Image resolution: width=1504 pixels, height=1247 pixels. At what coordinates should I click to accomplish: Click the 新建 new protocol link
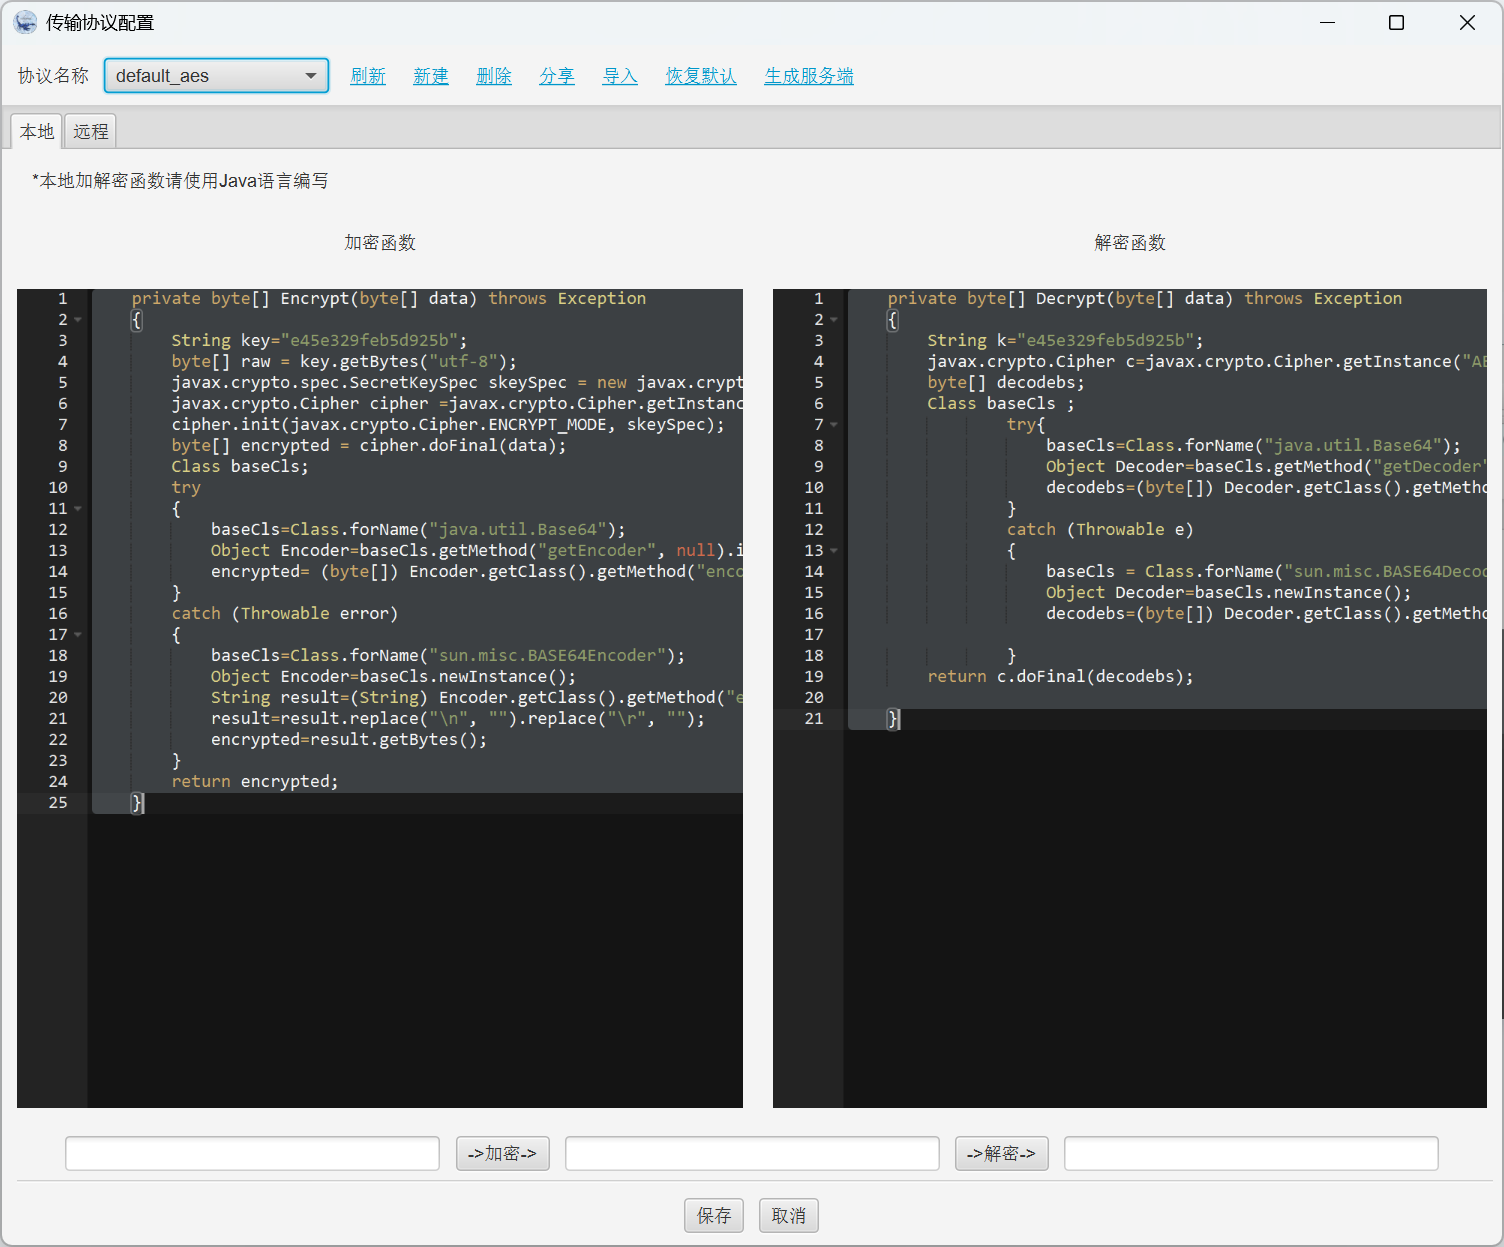[431, 76]
